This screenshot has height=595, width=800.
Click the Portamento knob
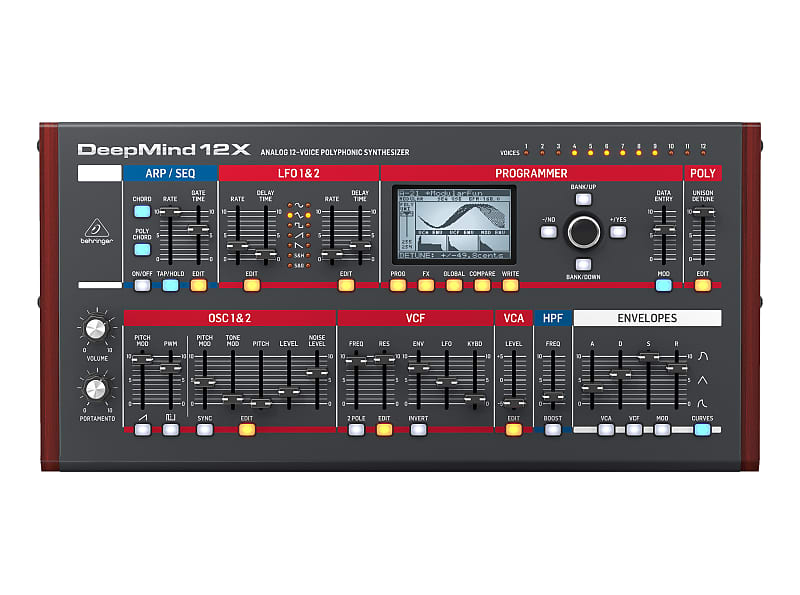[95, 389]
